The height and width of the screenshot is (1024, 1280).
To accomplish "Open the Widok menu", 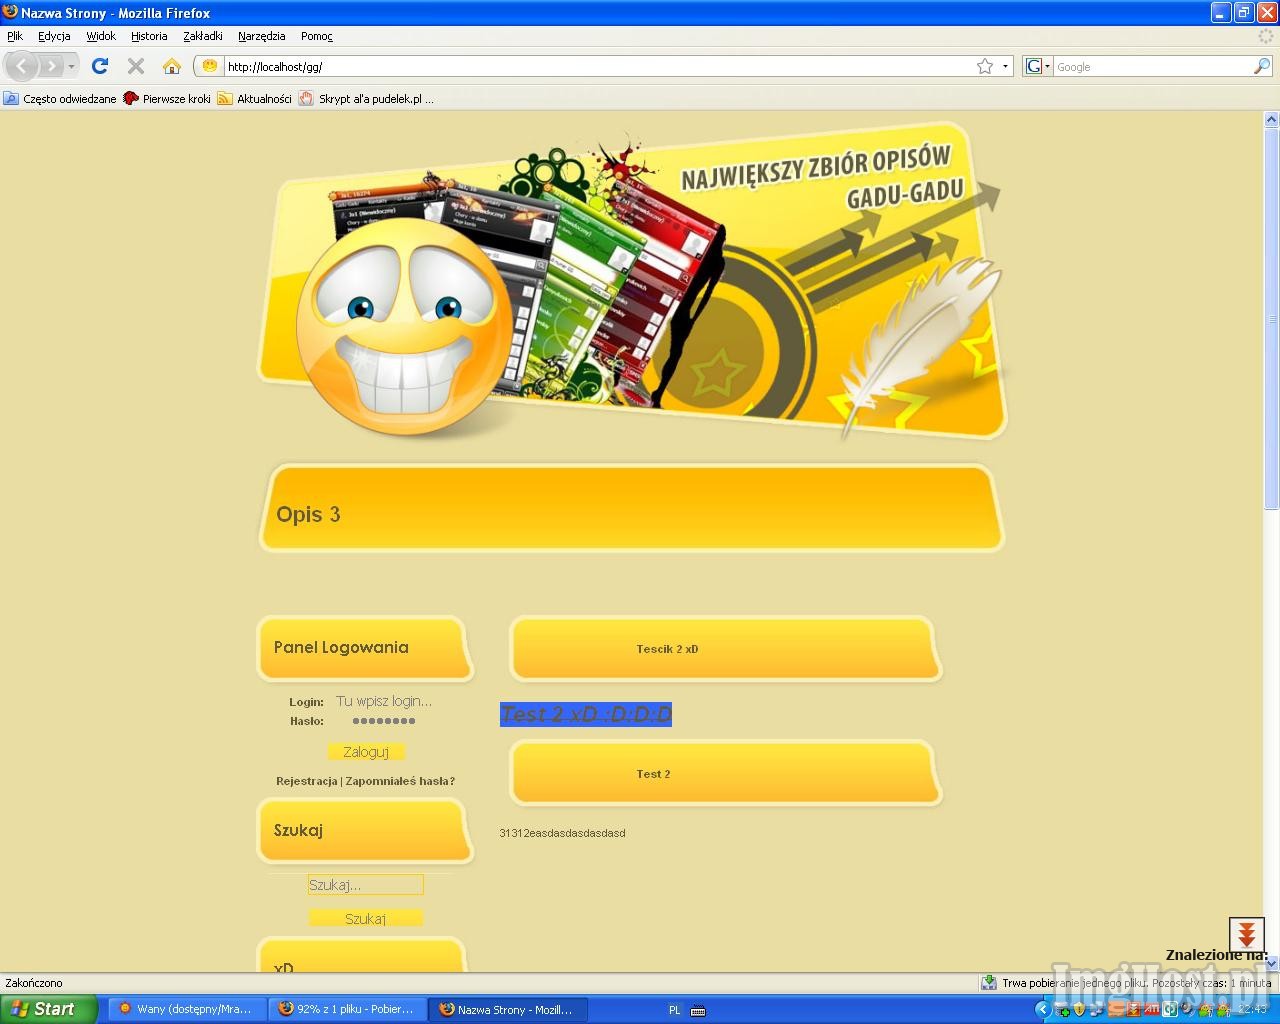I will click(101, 36).
